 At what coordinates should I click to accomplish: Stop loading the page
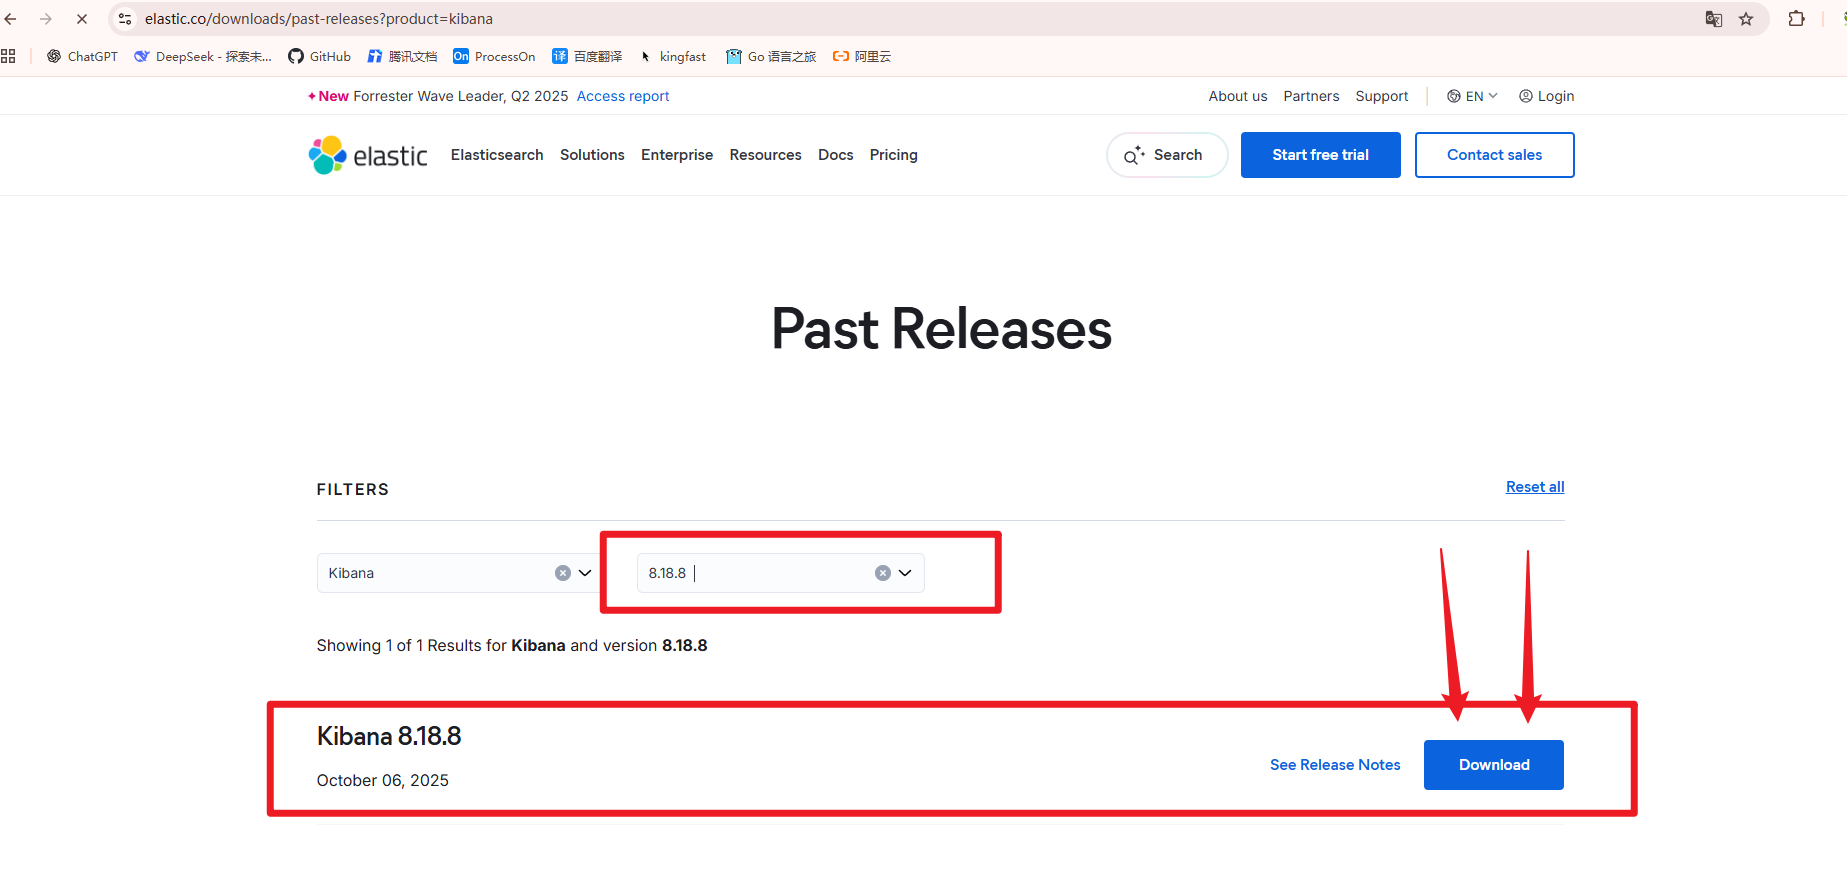[x=82, y=19]
